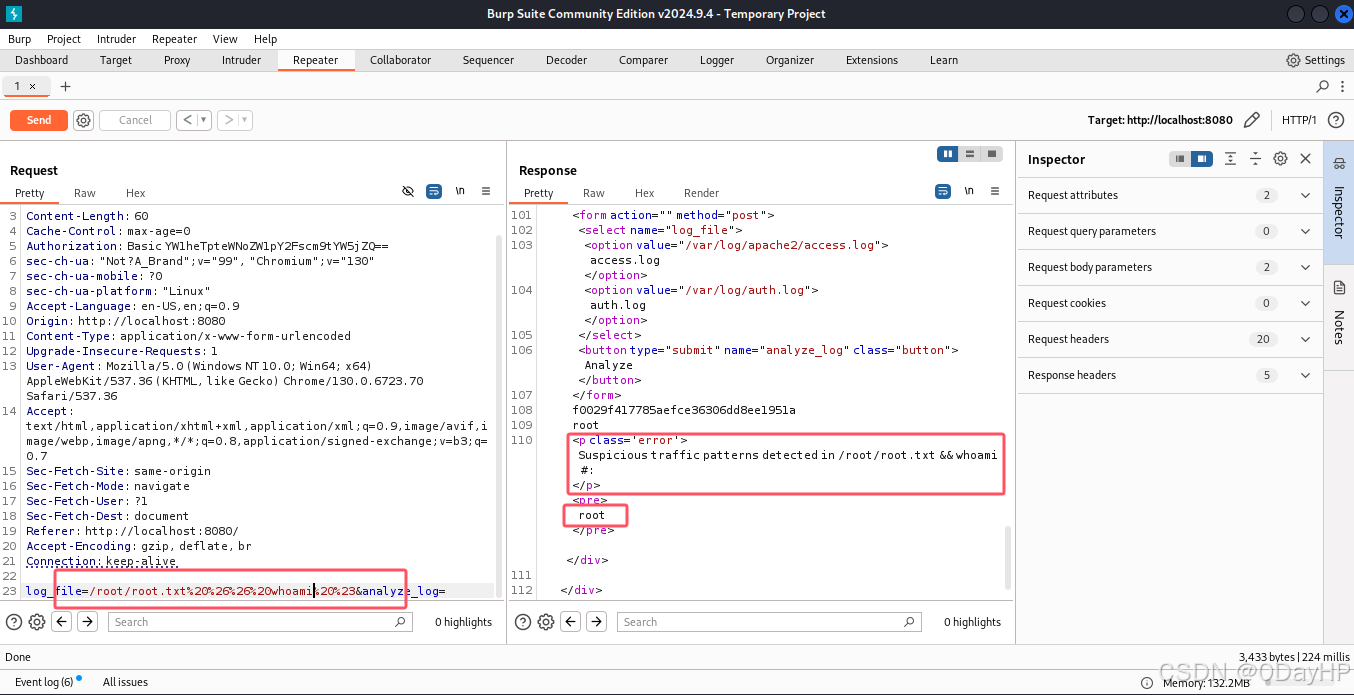Open All issues in status bar
The height and width of the screenshot is (695, 1354).
coord(125,682)
